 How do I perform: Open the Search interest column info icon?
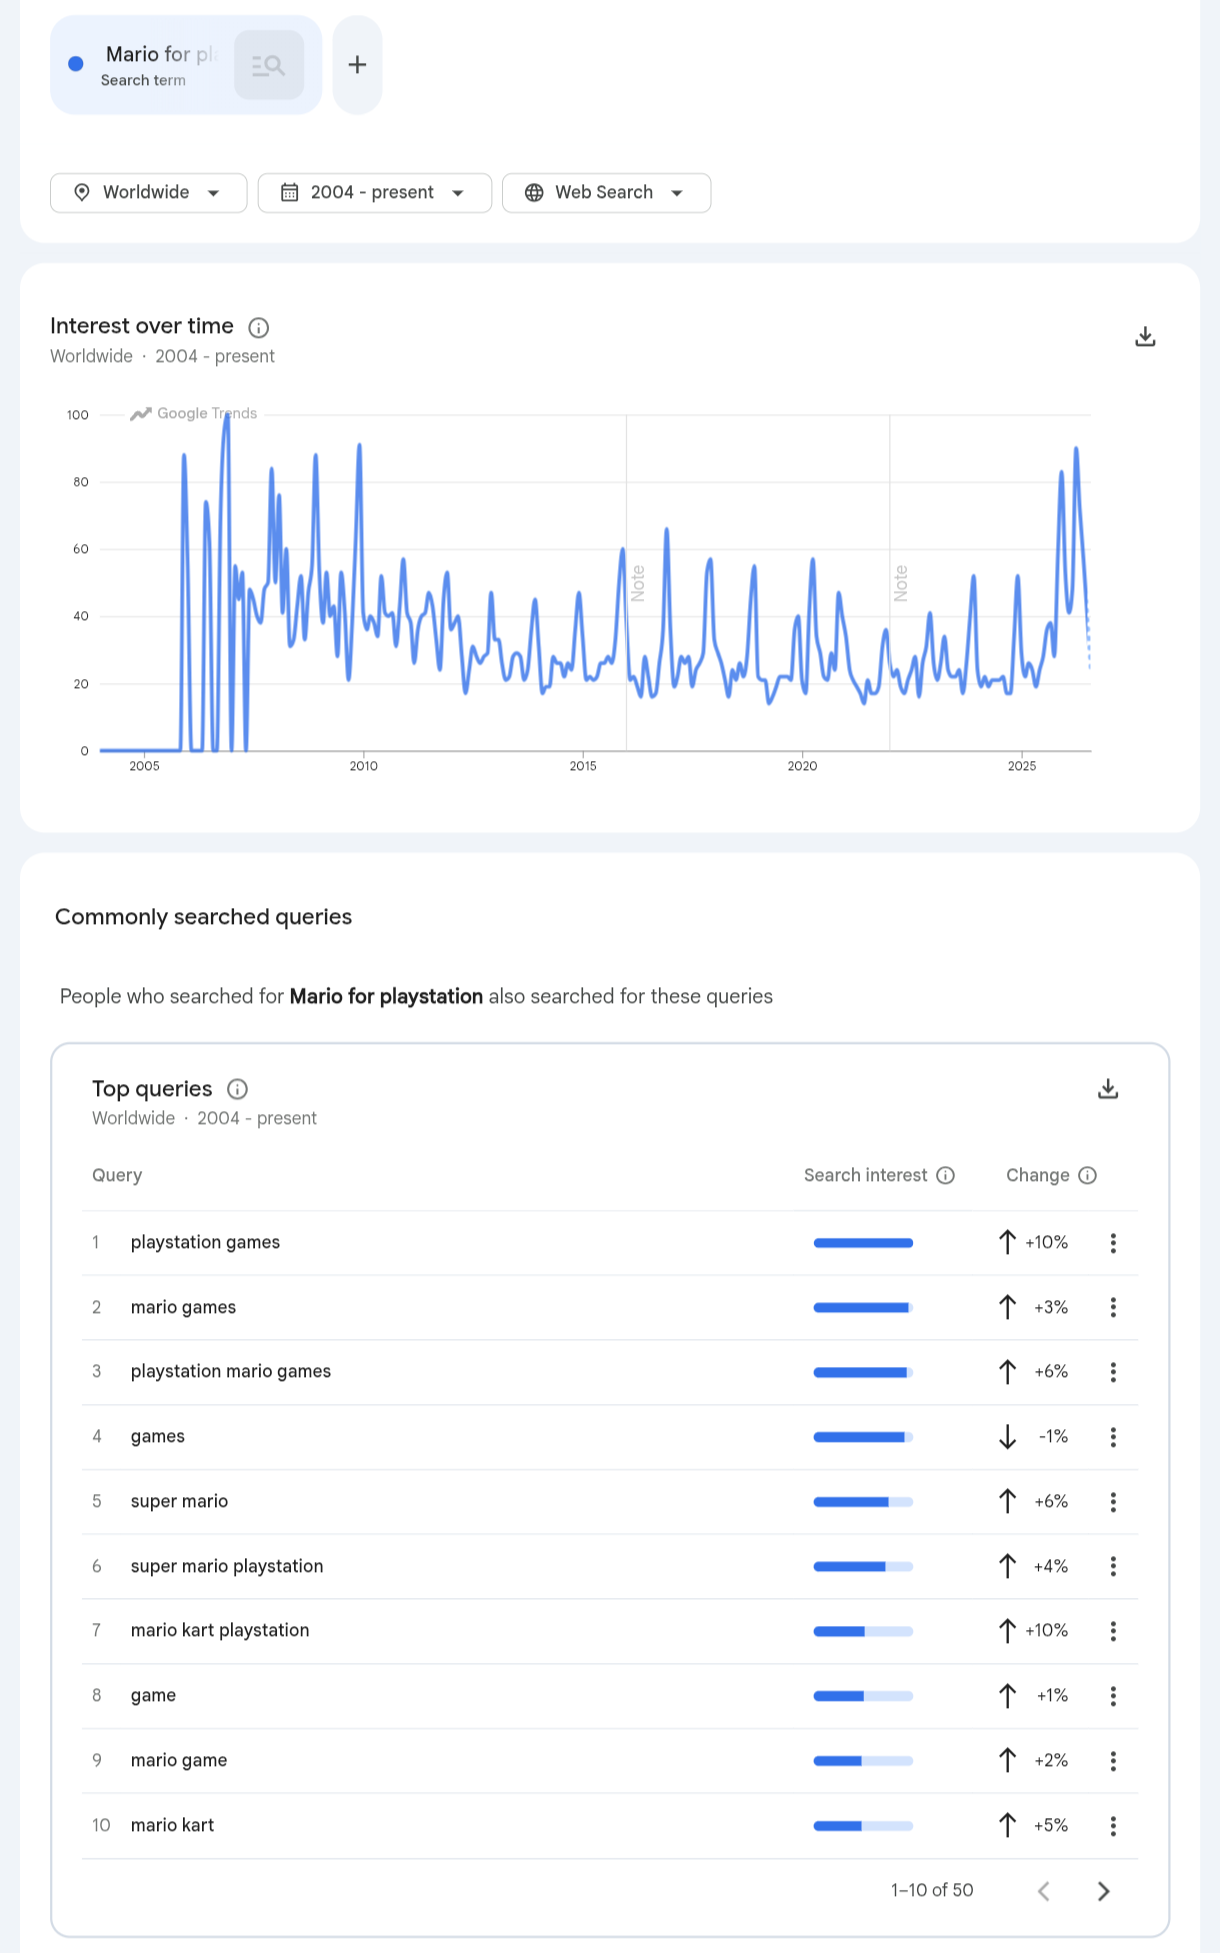click(945, 1175)
